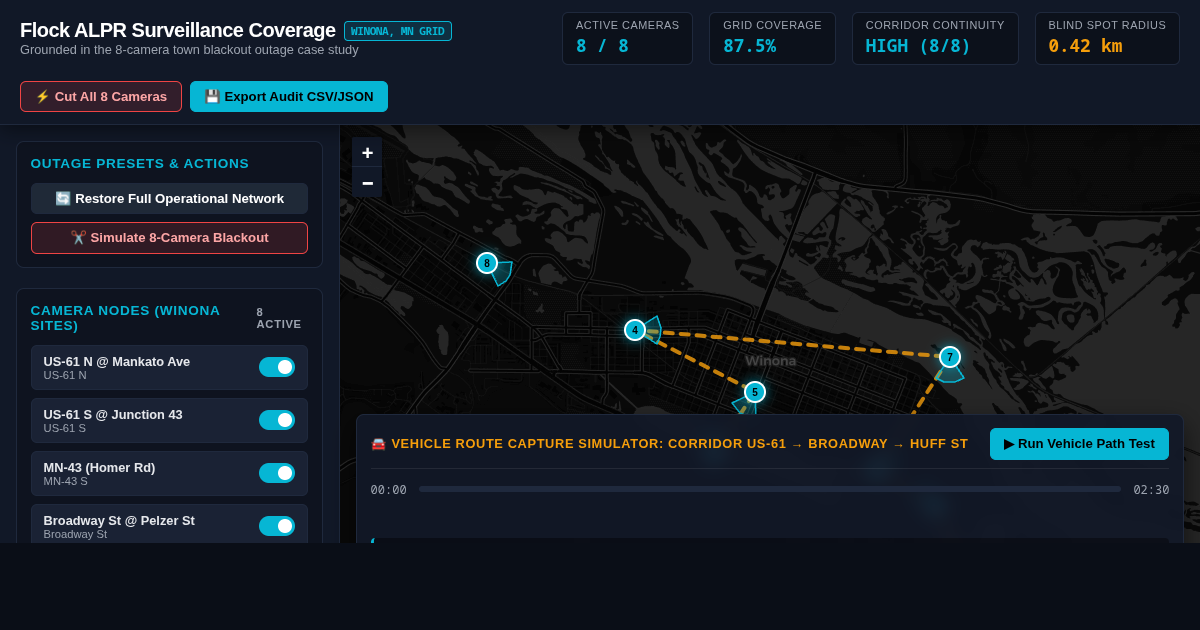This screenshot has height=630, width=1200.
Task: Export Audit CSV/JSON
Action: [x=289, y=97]
